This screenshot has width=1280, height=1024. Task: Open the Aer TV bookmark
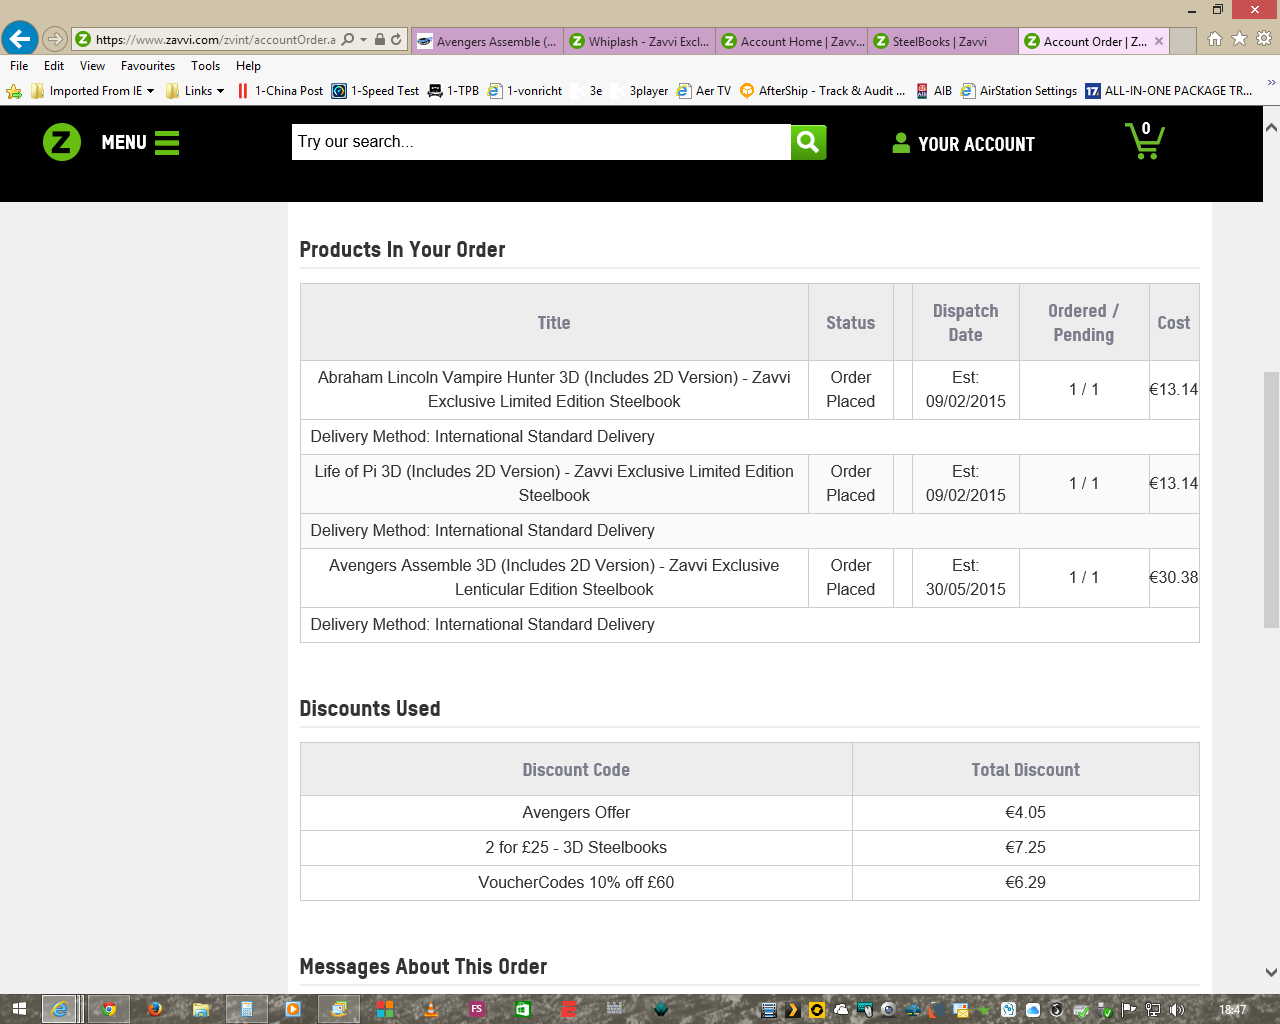pyautogui.click(x=704, y=91)
